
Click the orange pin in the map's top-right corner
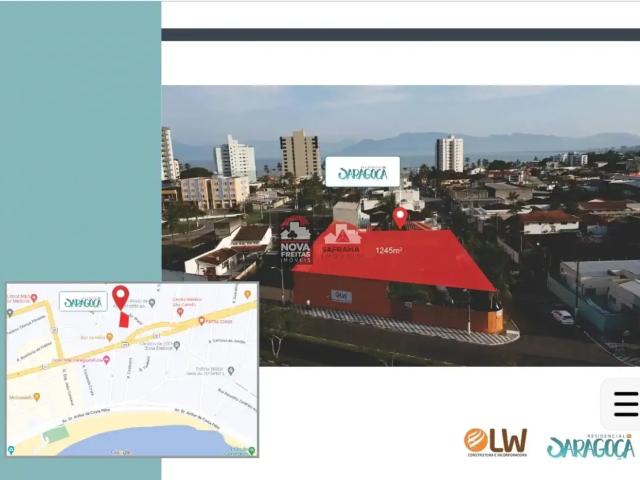pyautogui.click(x=247, y=294)
